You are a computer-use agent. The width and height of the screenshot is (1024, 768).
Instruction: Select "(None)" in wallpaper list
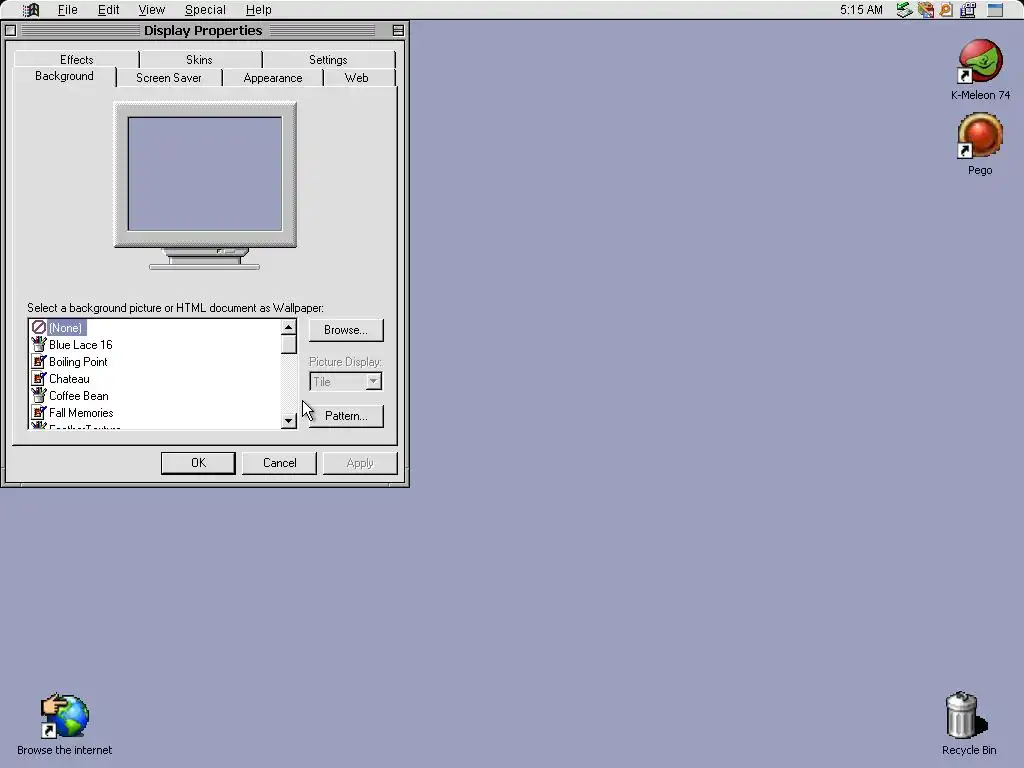tap(65, 328)
